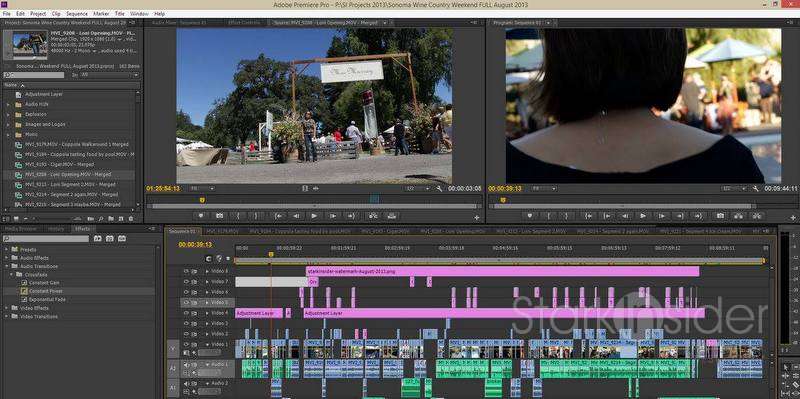Toggle first accelerated effects filter icon
This screenshot has height=399, width=800.
coord(97,239)
